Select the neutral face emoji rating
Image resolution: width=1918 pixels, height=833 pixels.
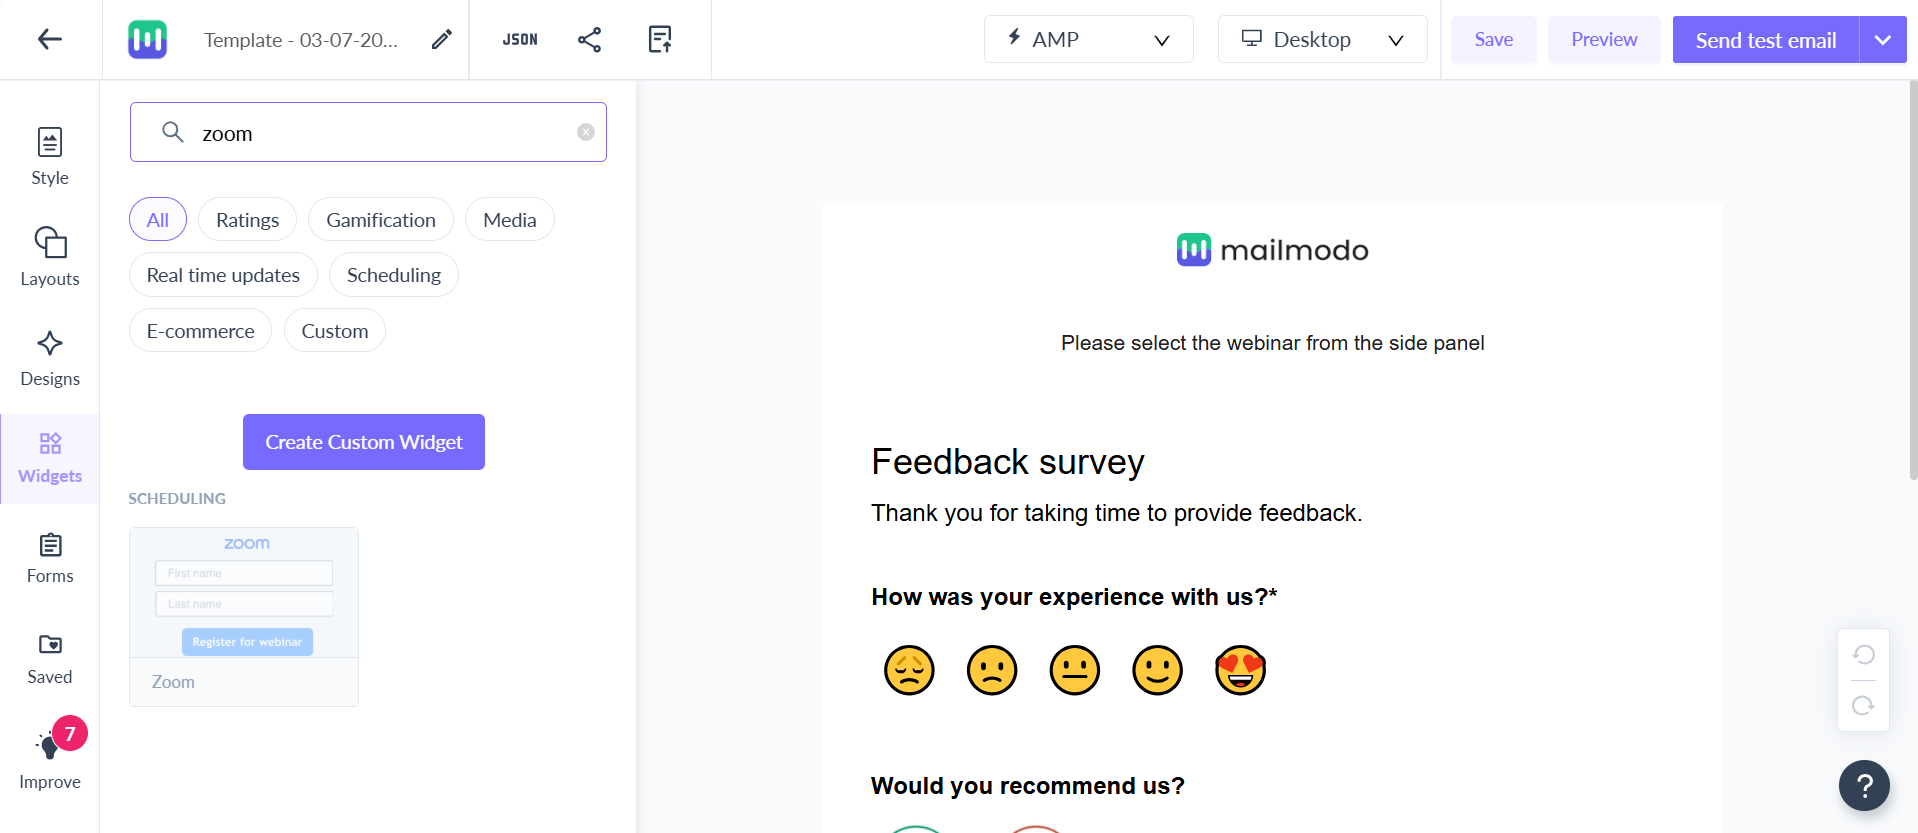point(1075,669)
